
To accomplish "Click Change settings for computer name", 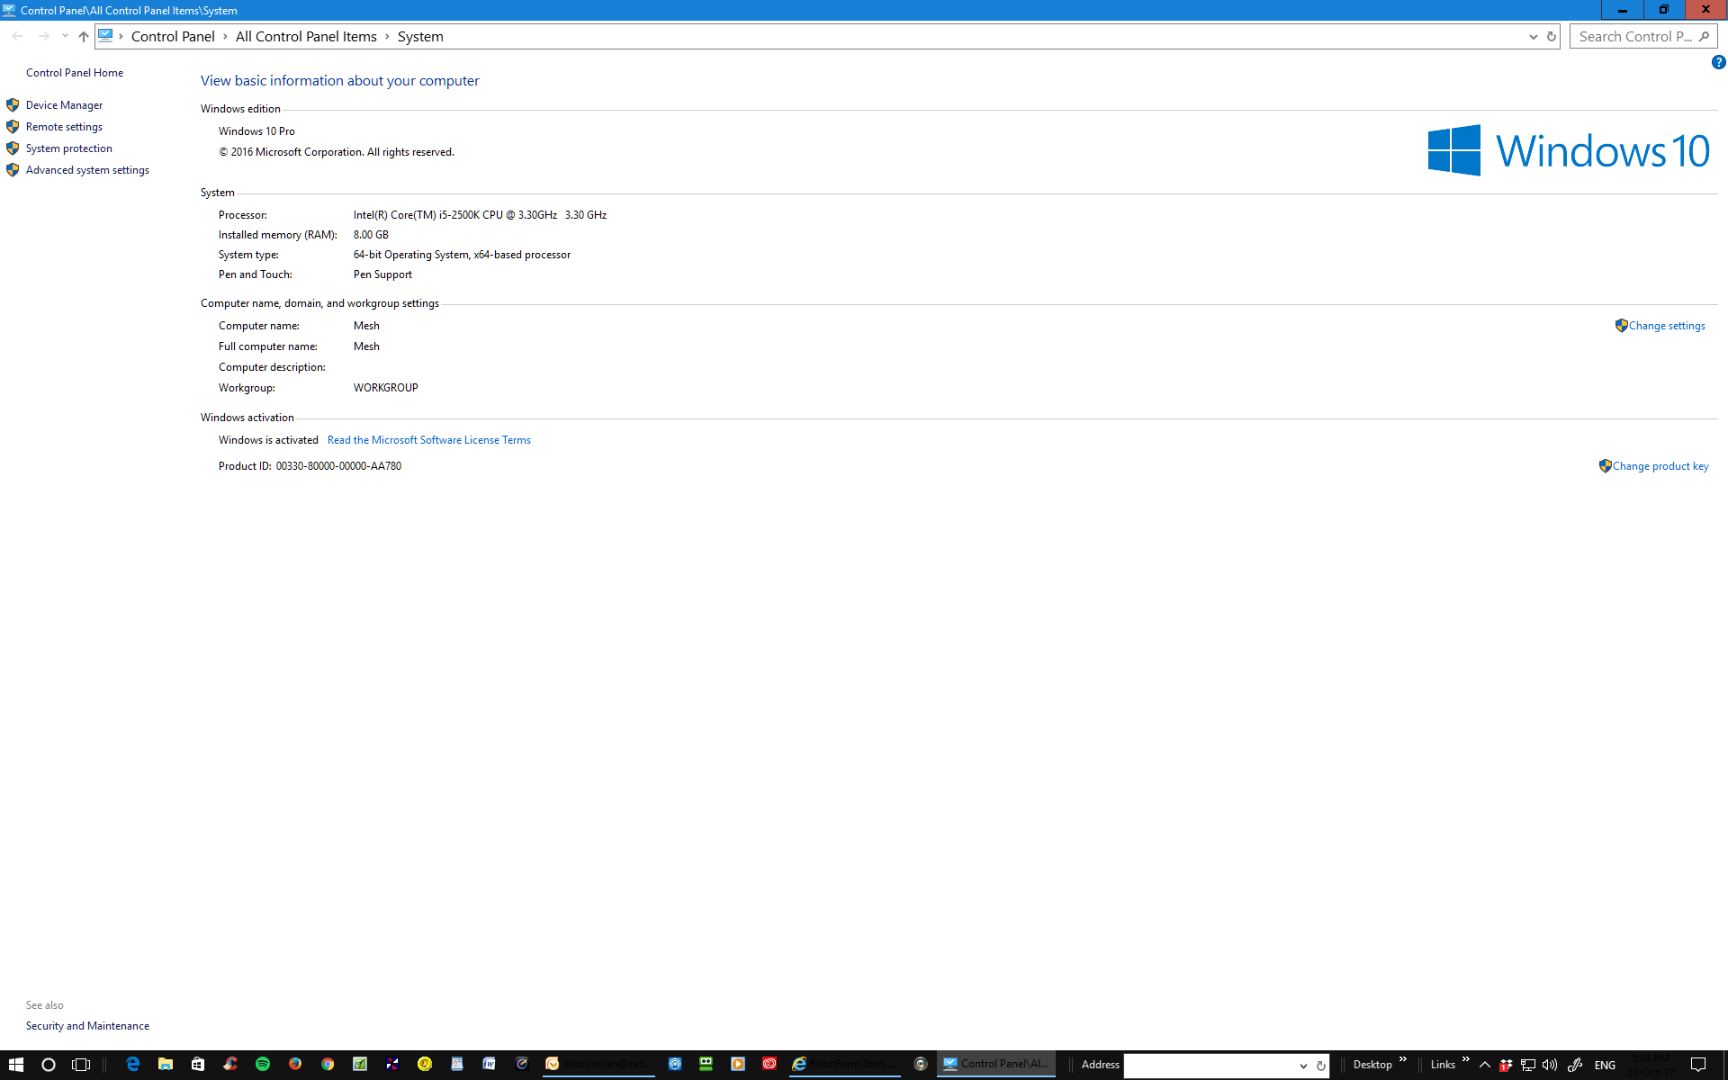I will pos(1666,325).
